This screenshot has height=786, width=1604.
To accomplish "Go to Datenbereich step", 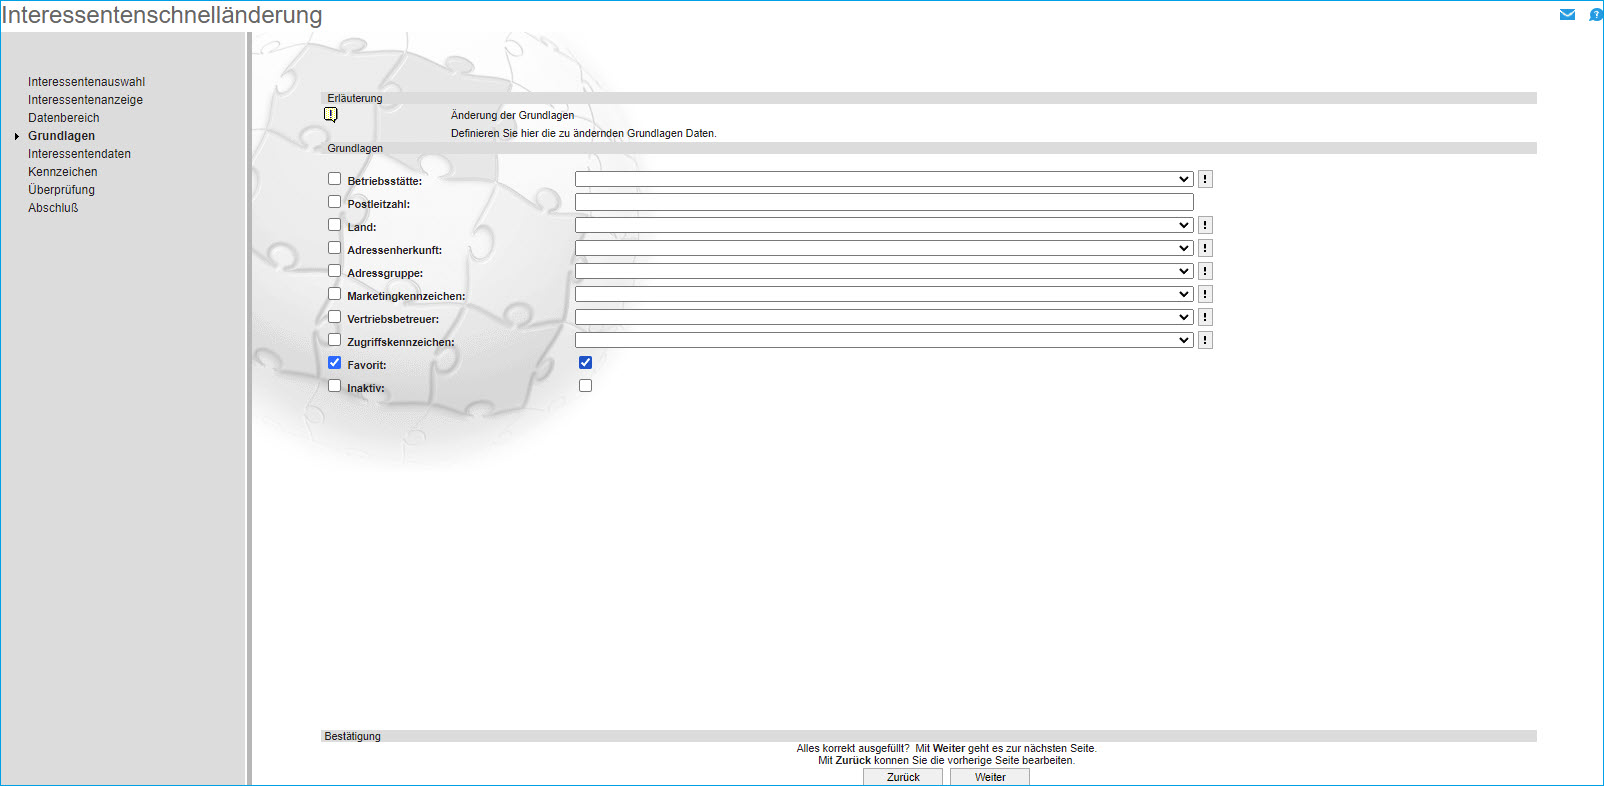I will (x=64, y=118).
